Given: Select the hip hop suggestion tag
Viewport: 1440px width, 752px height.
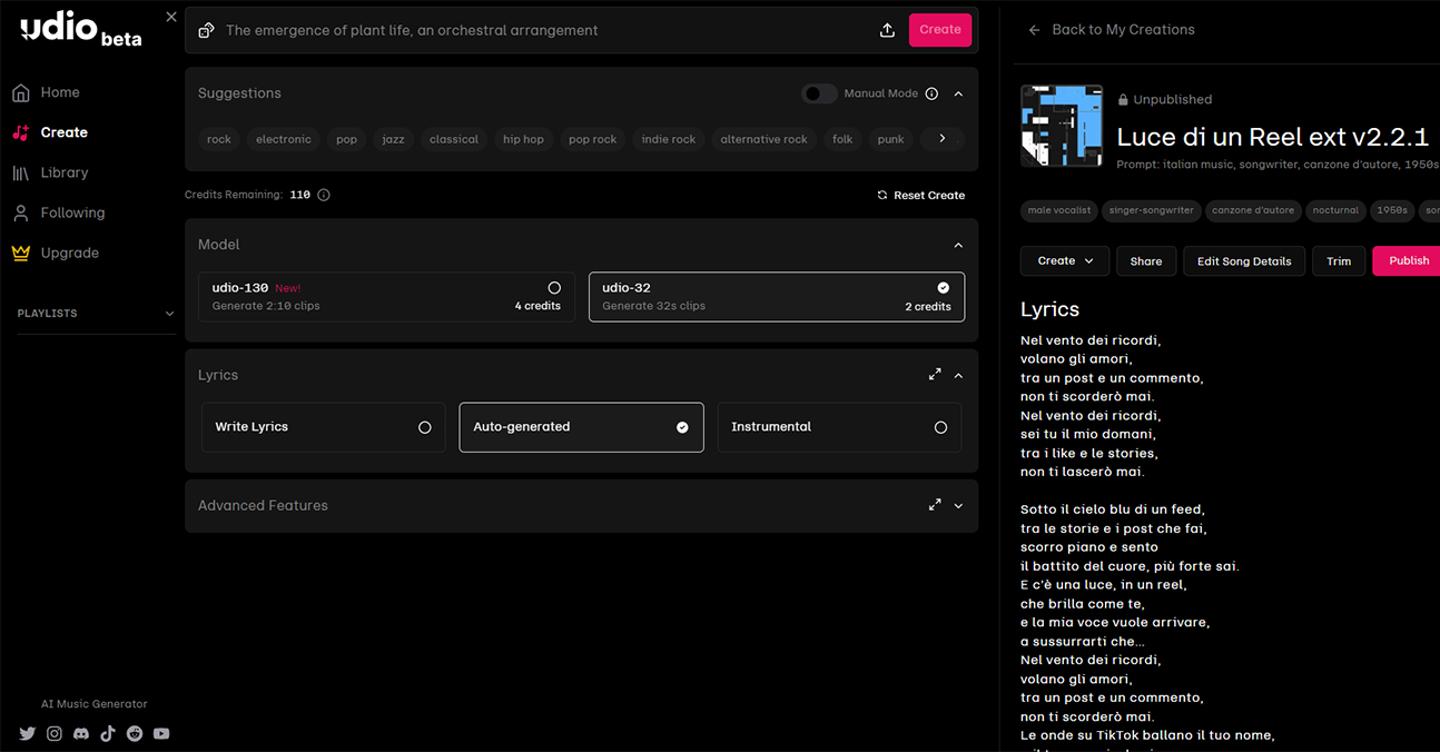Looking at the screenshot, I should 524,139.
